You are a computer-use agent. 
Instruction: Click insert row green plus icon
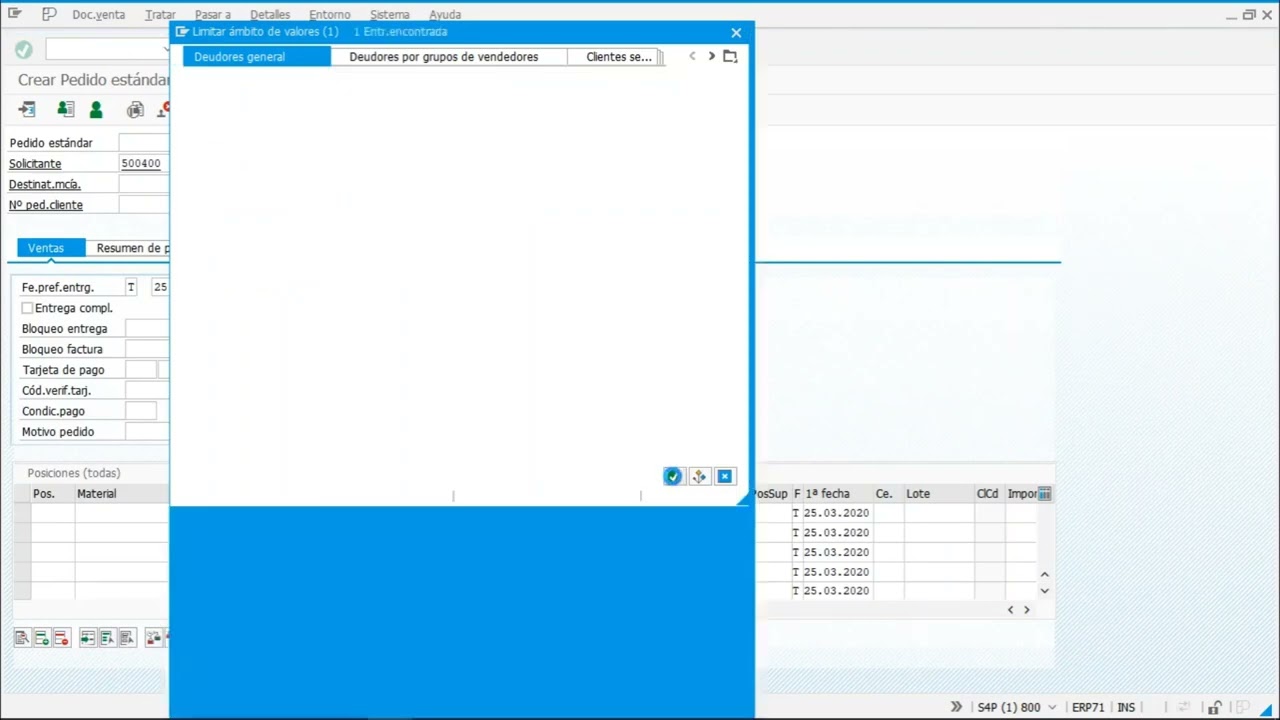click(42, 638)
